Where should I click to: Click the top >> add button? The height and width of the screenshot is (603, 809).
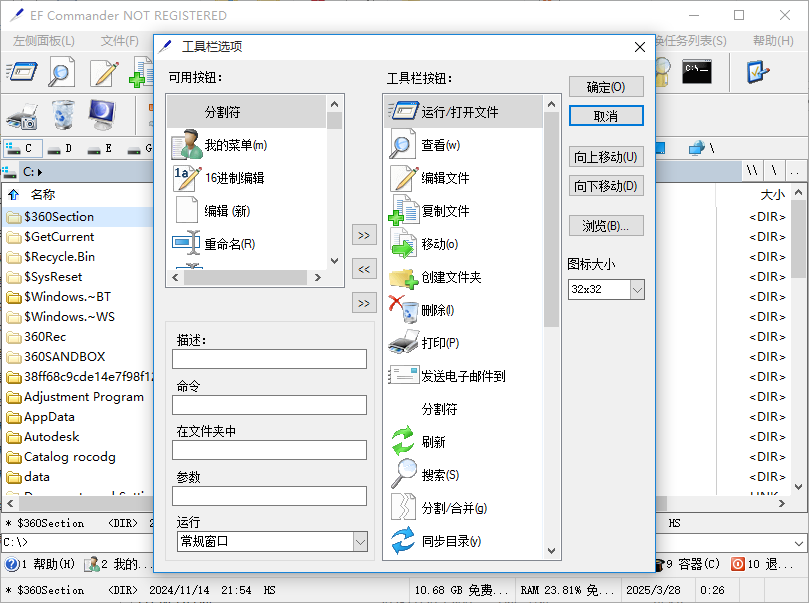[x=364, y=235]
